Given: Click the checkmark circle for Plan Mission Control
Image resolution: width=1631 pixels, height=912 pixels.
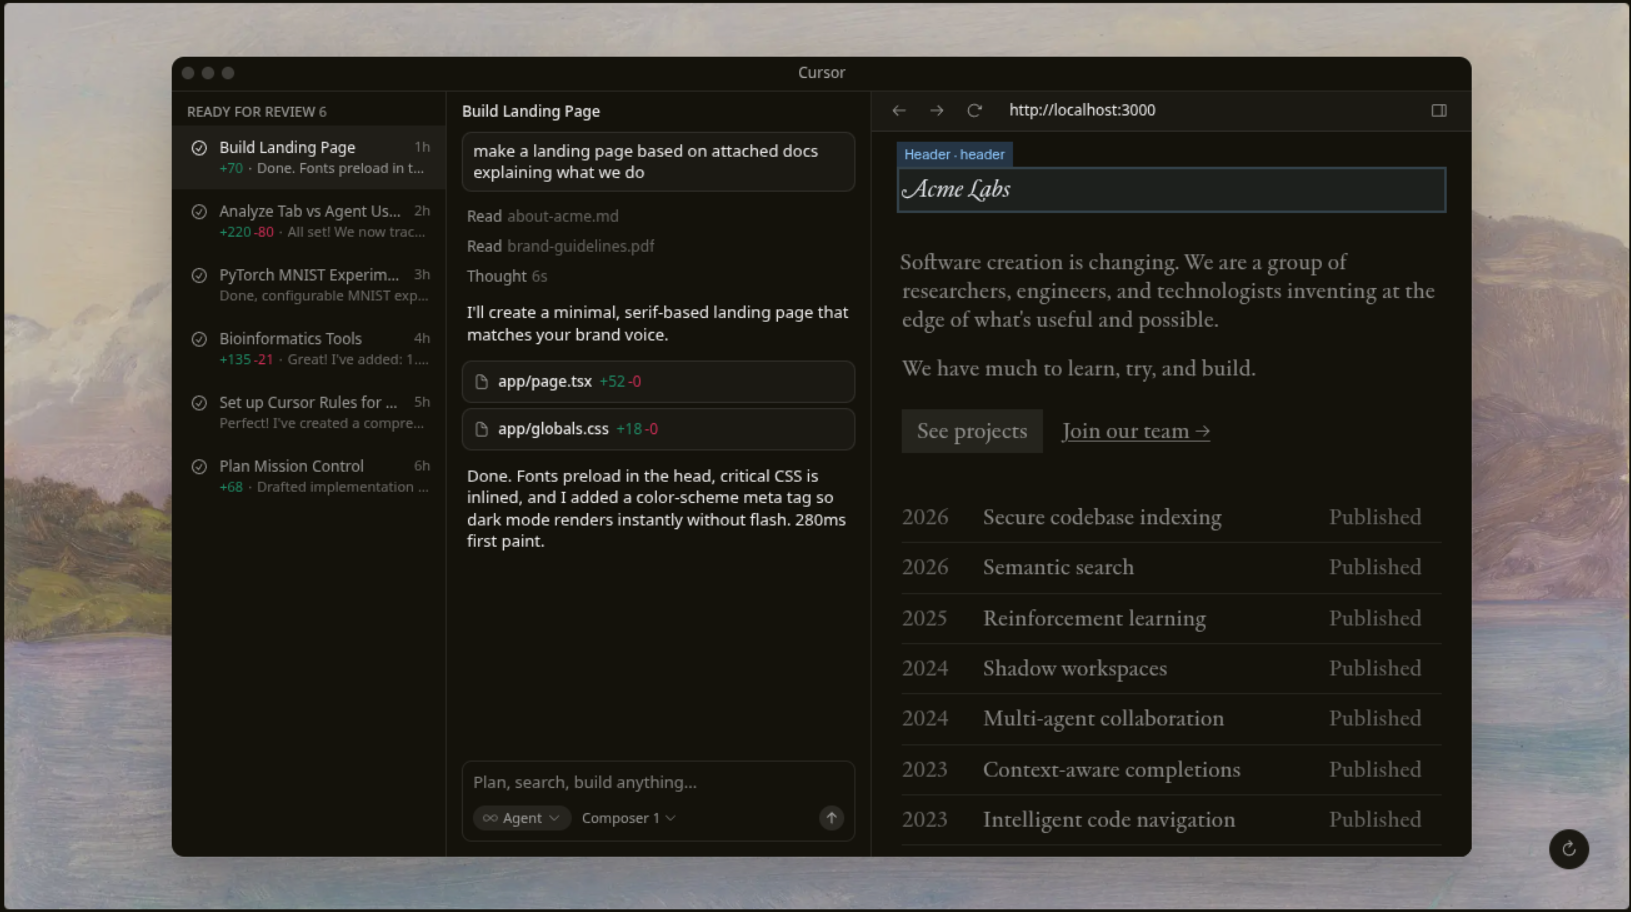Looking at the screenshot, I should [199, 467].
